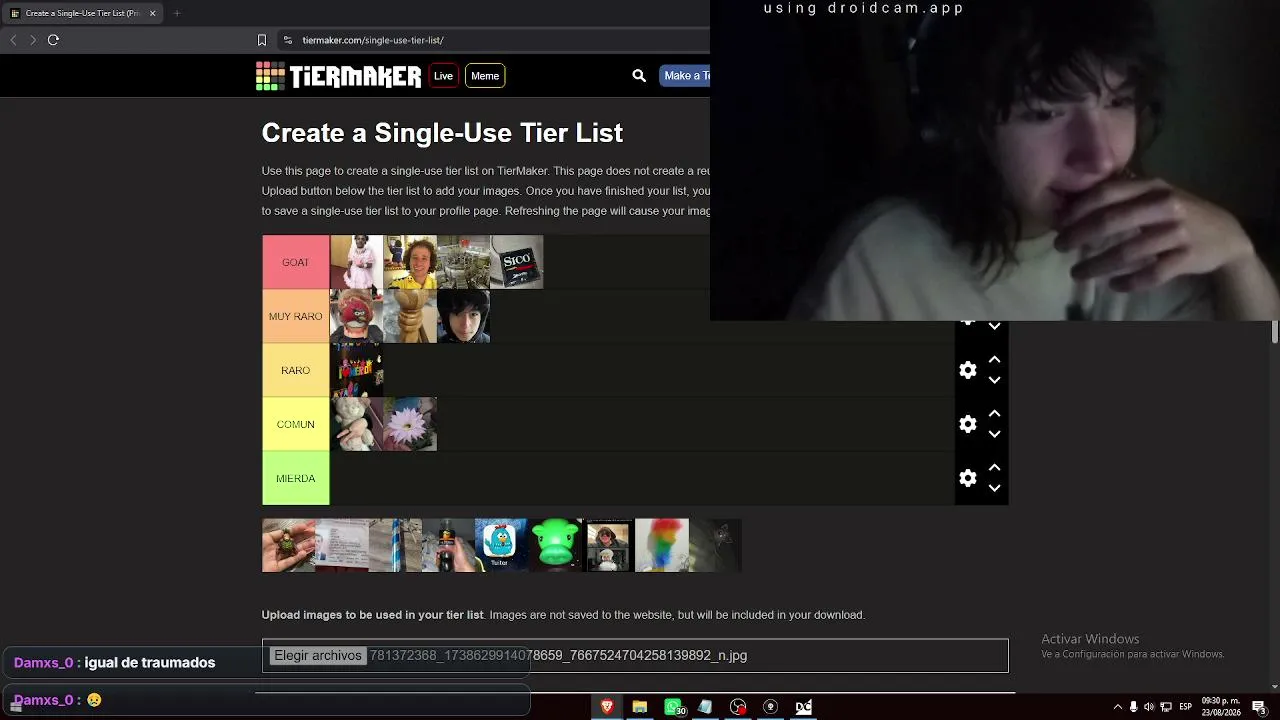The height and width of the screenshot is (720, 1280).
Task: Click the round taskbar icon right of OBS
Action: 770,707
